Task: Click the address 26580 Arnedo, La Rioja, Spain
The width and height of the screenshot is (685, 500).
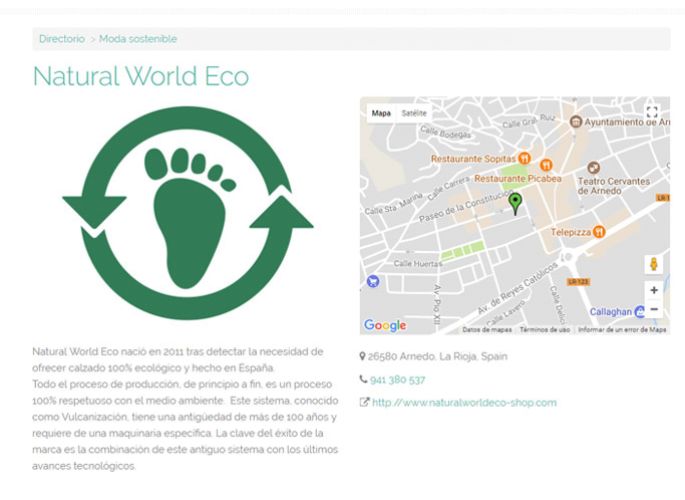Action: point(437,356)
